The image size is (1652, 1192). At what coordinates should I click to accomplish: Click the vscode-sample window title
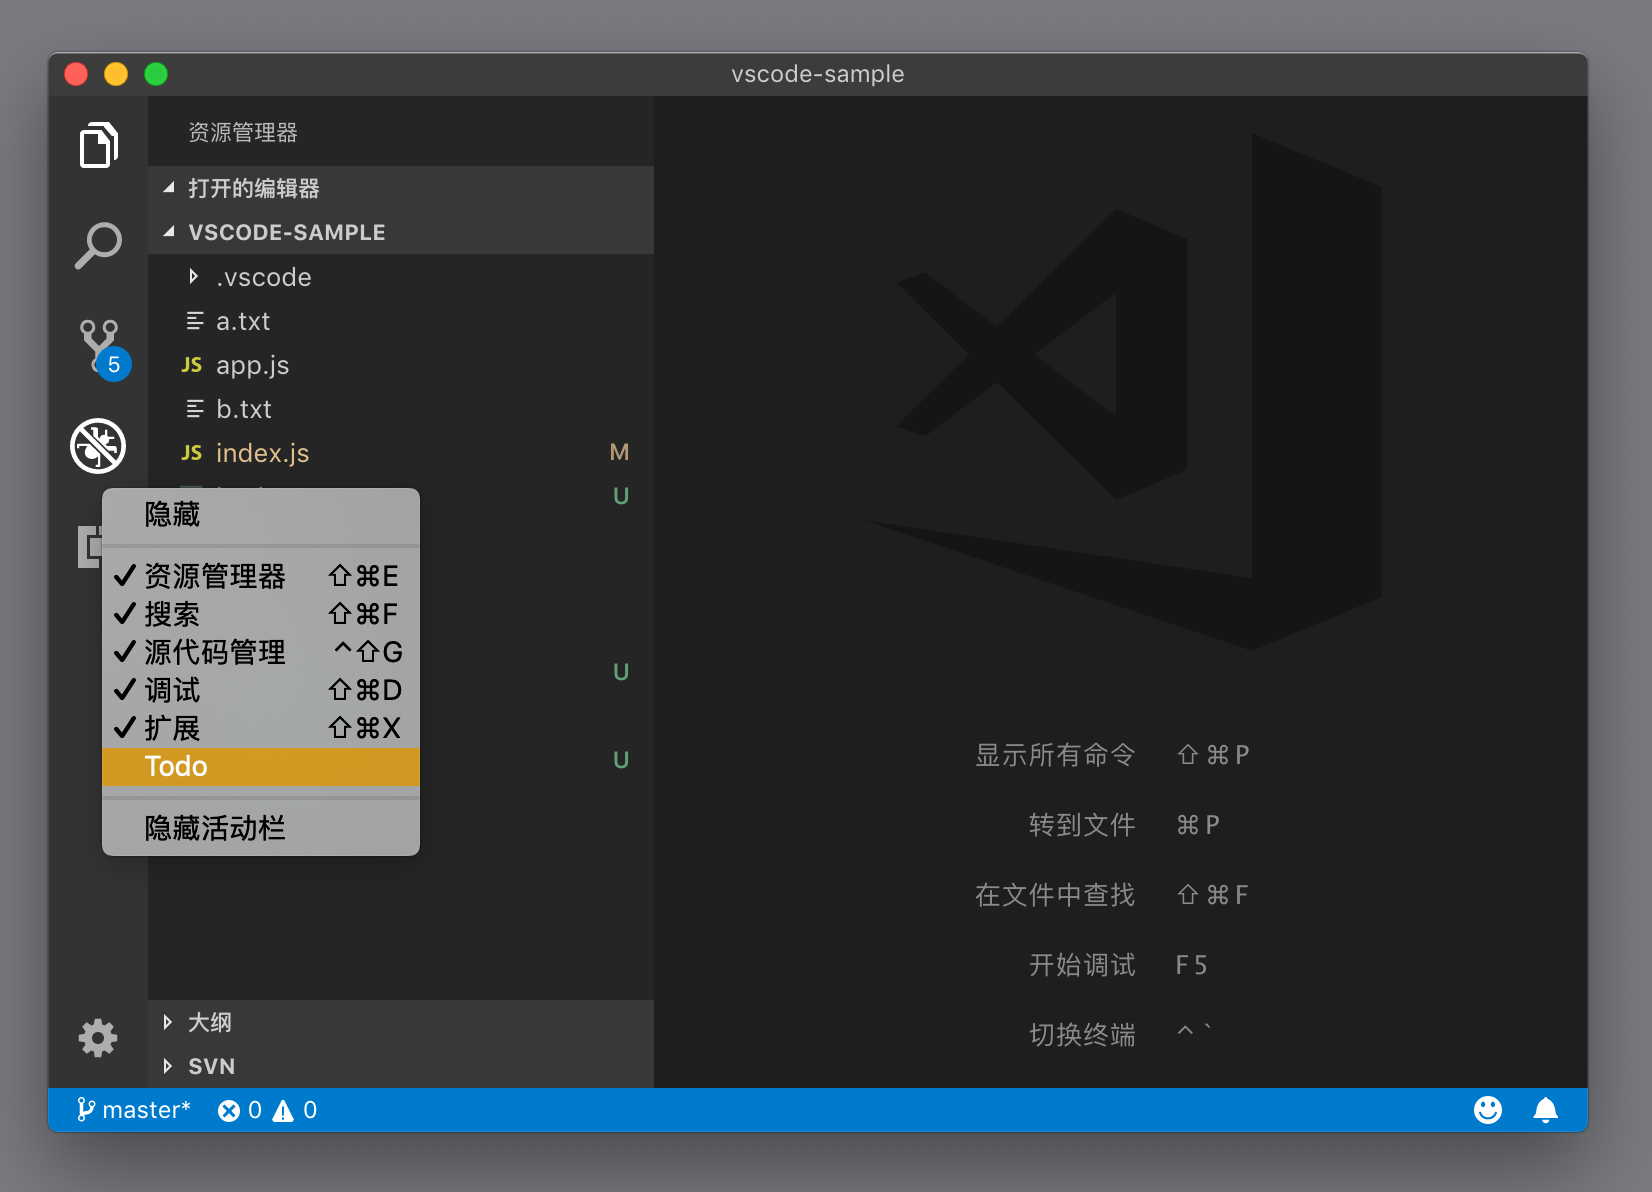pos(818,74)
